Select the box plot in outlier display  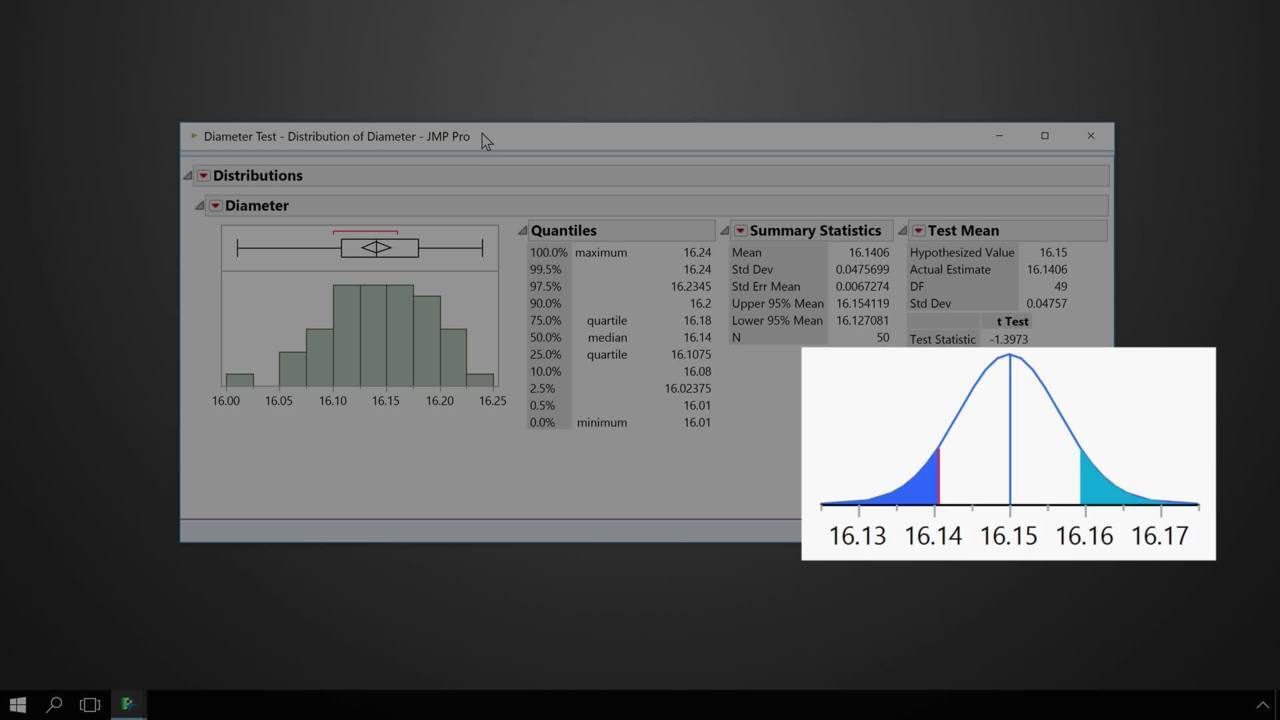point(379,248)
